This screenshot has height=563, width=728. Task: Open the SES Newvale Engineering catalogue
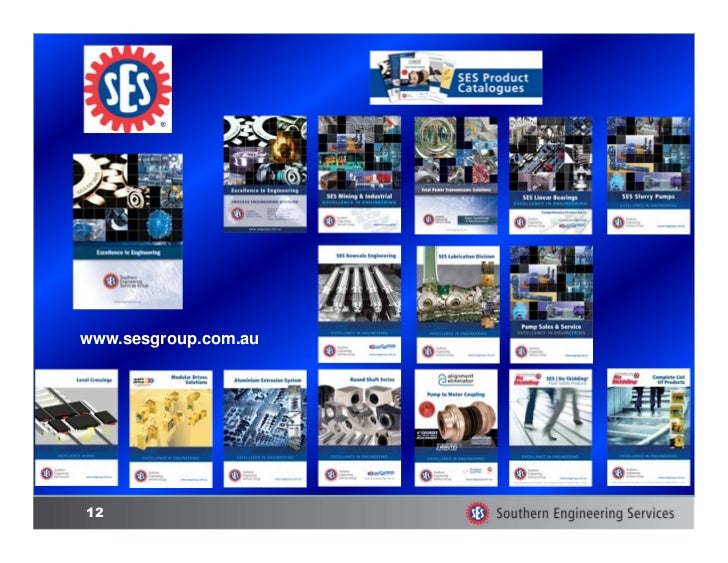[x=359, y=304]
